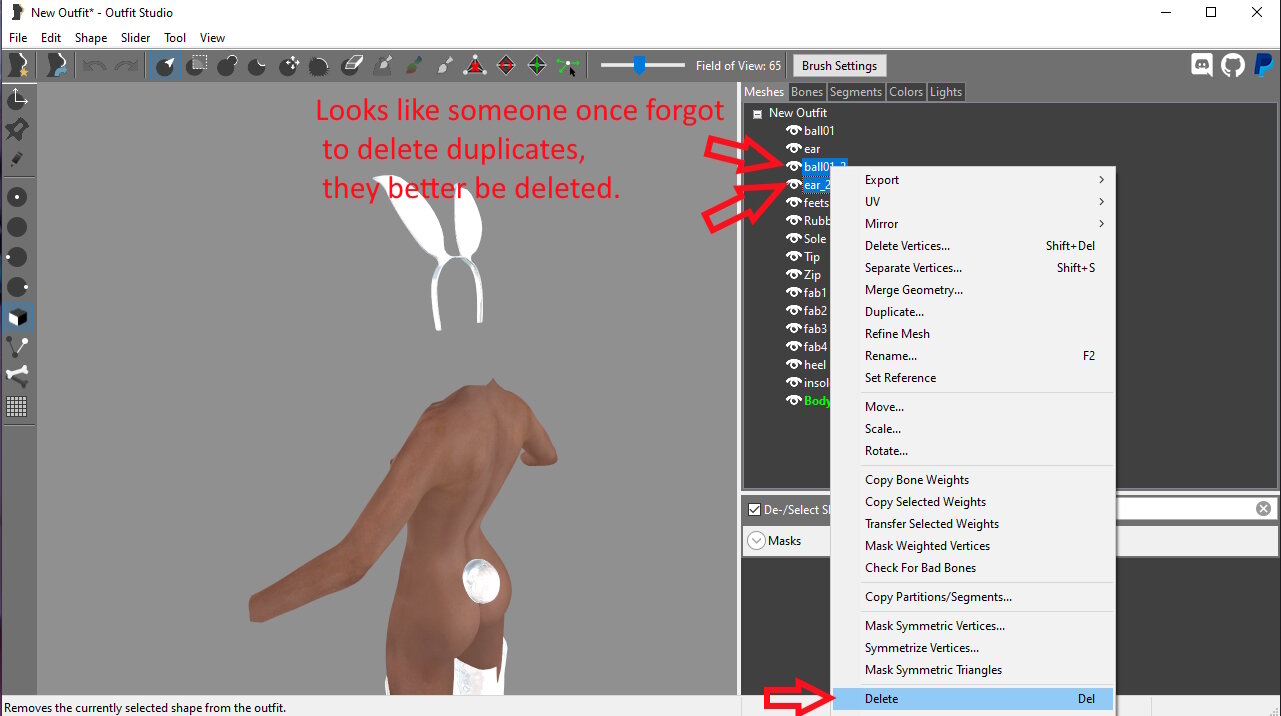Toggle the floor Grid icon

(x=17, y=406)
